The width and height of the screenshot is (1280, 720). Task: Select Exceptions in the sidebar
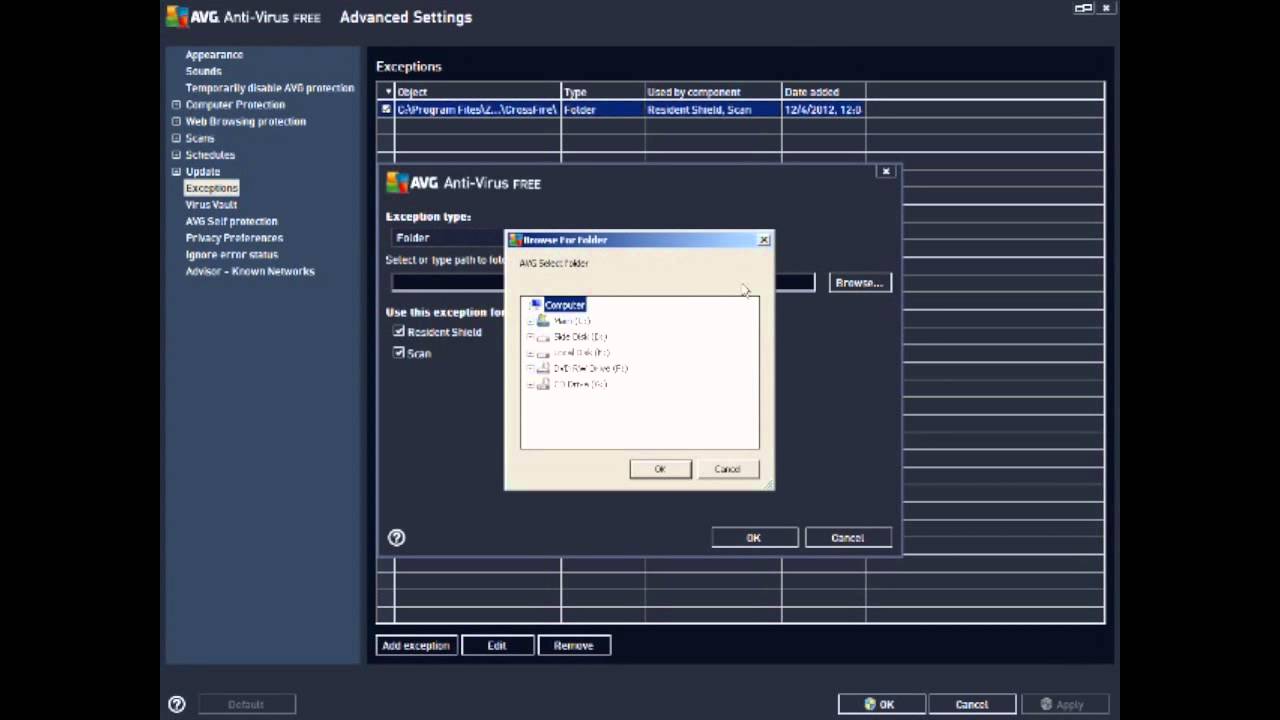tap(211, 188)
